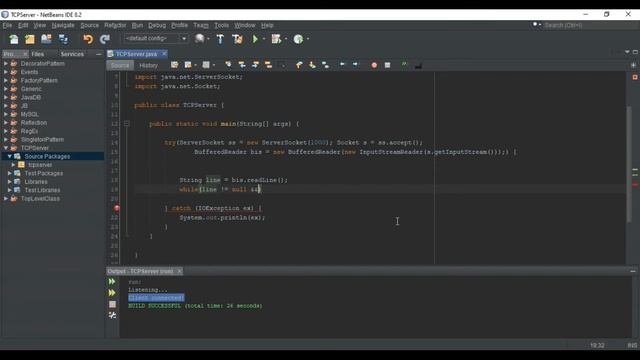The width and height of the screenshot is (640, 360).
Task: Click the Save All icon
Action: pos(63,39)
